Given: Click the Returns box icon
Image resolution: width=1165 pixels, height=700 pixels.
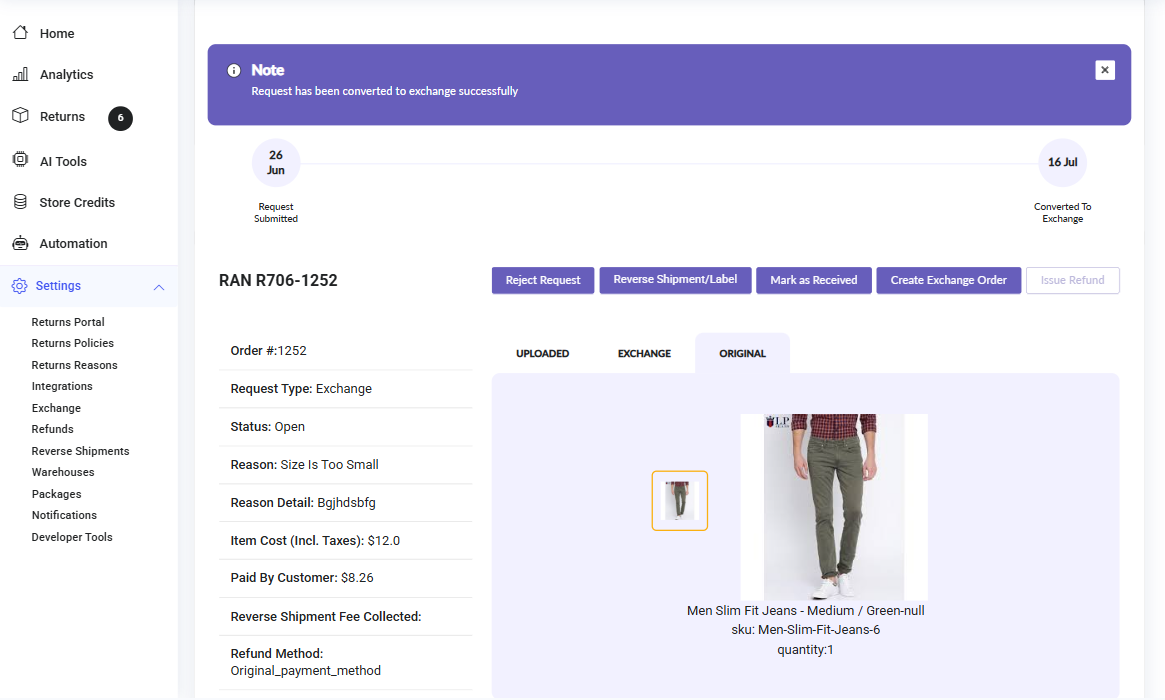Looking at the screenshot, I should [x=20, y=116].
